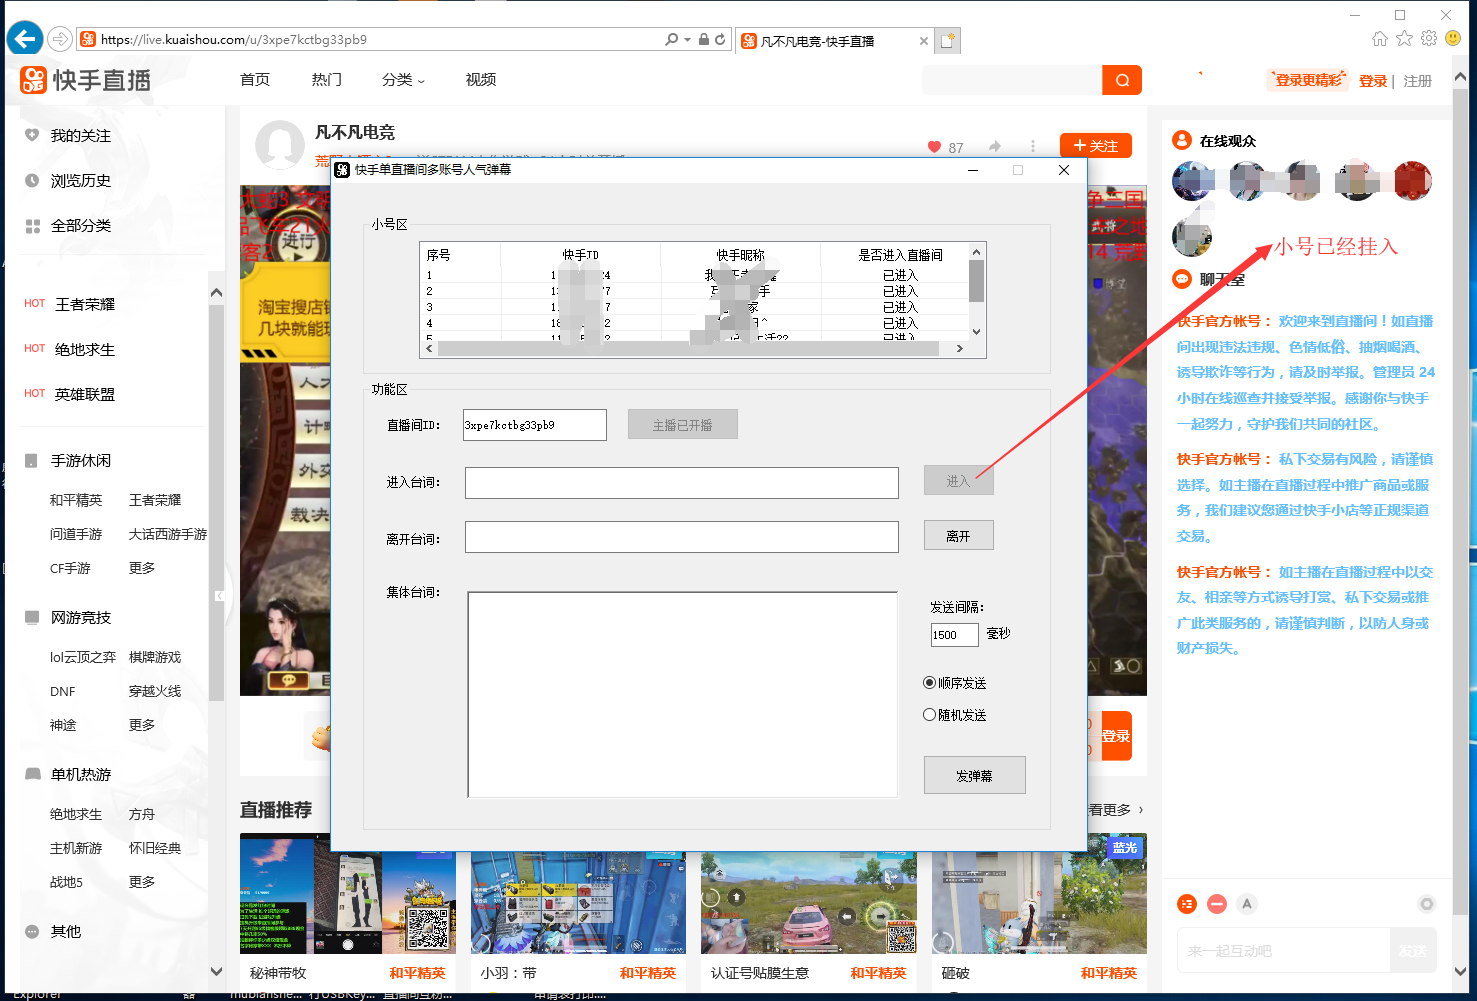Click the 全部分类 grid icon
The height and width of the screenshot is (1001, 1477).
click(32, 226)
